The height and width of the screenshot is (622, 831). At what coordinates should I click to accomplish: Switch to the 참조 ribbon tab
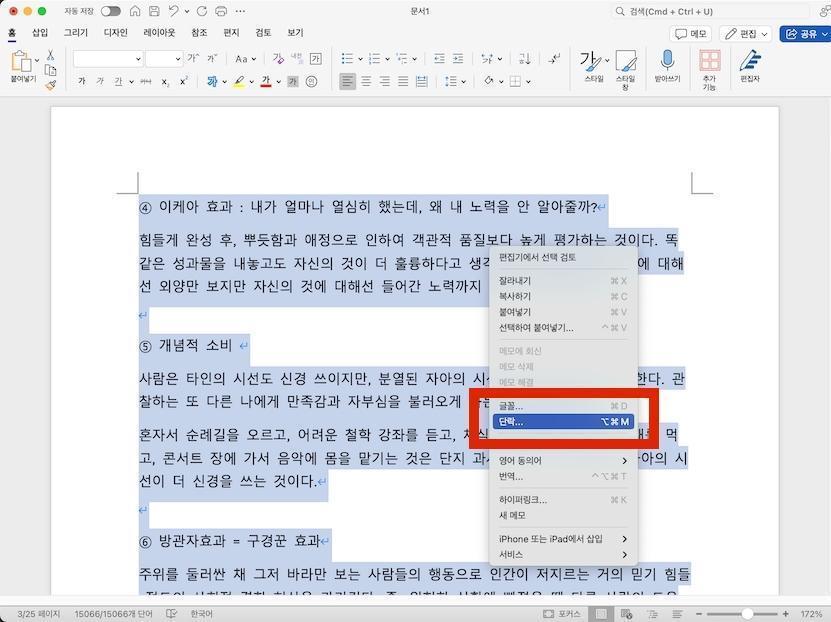199,33
